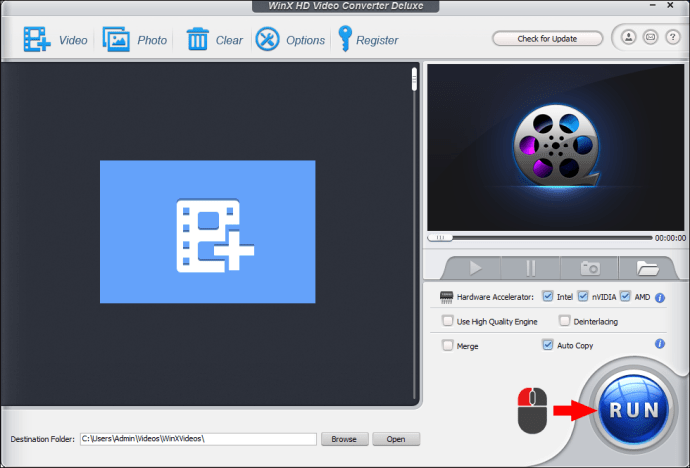Viewport: 690px width, 468px height.
Task: Click the preview playback seek slider
Action: coord(540,238)
